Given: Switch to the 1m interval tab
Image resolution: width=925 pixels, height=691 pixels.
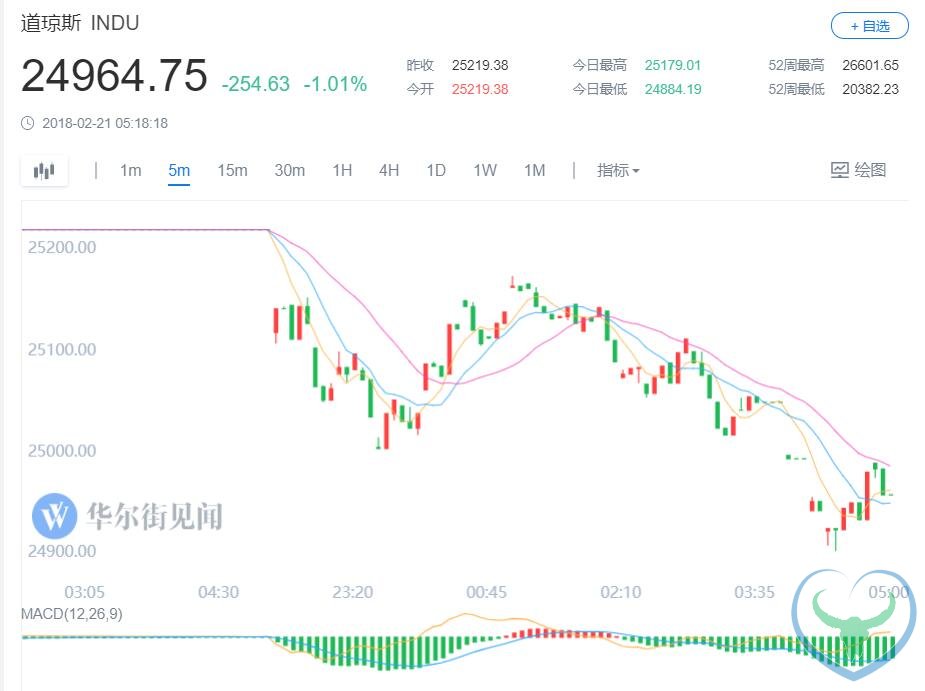Looking at the screenshot, I should (130, 171).
